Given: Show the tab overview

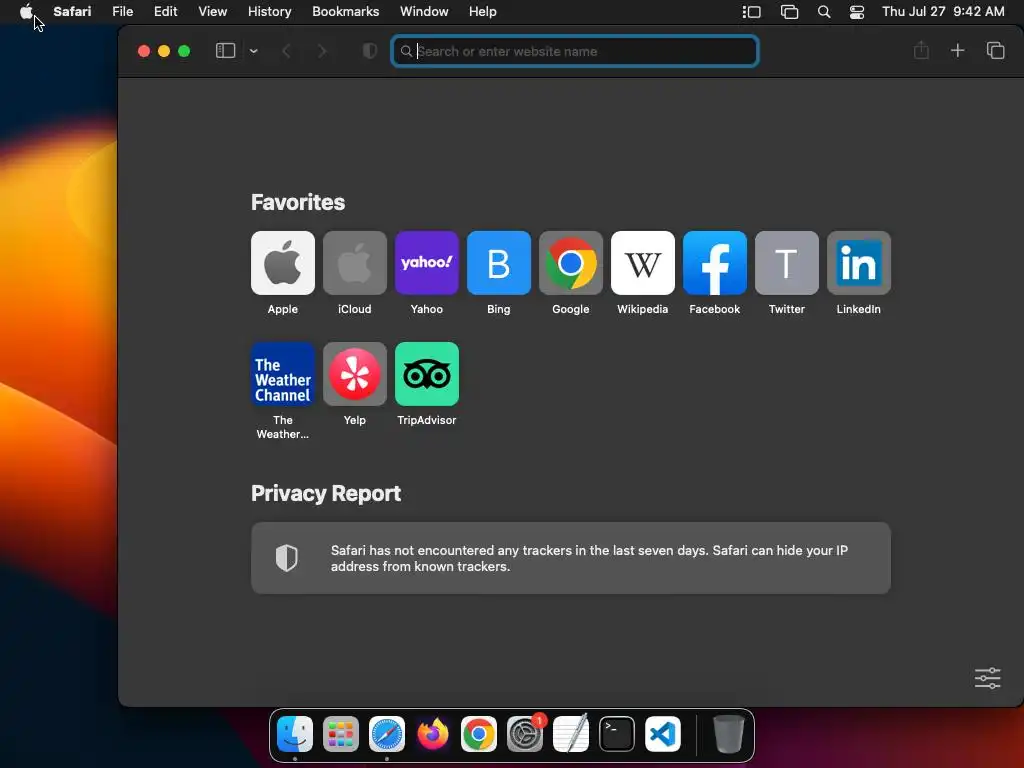Looking at the screenshot, I should point(995,50).
